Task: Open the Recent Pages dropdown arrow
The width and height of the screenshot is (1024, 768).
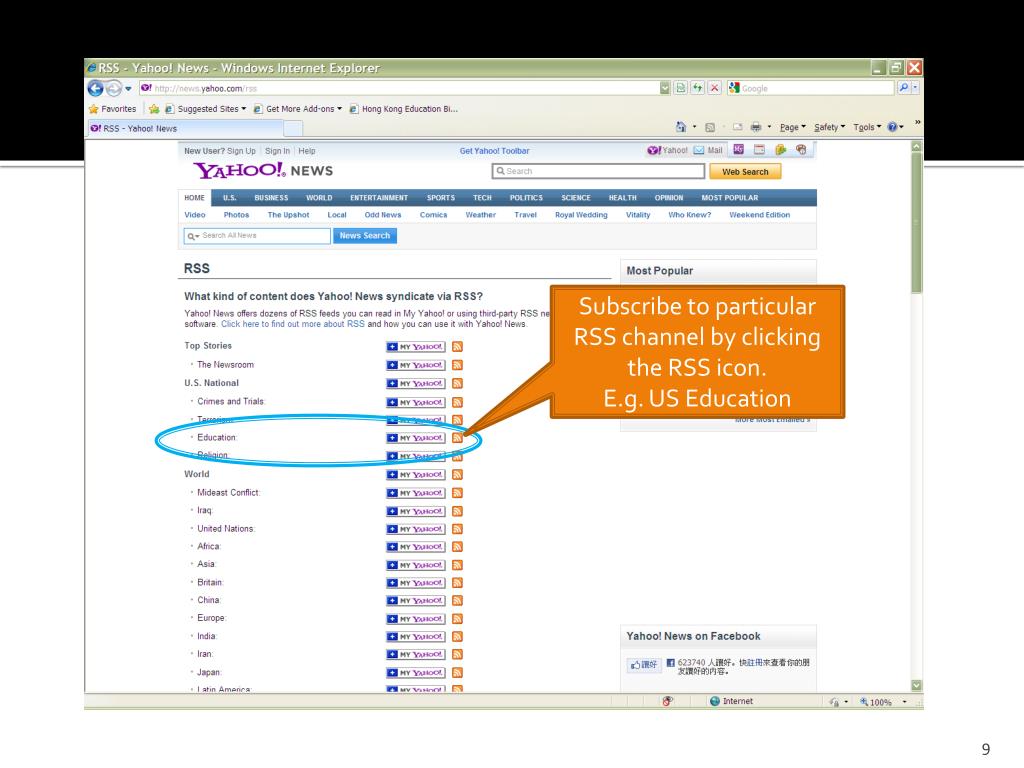Action: pyautogui.click(x=129, y=89)
